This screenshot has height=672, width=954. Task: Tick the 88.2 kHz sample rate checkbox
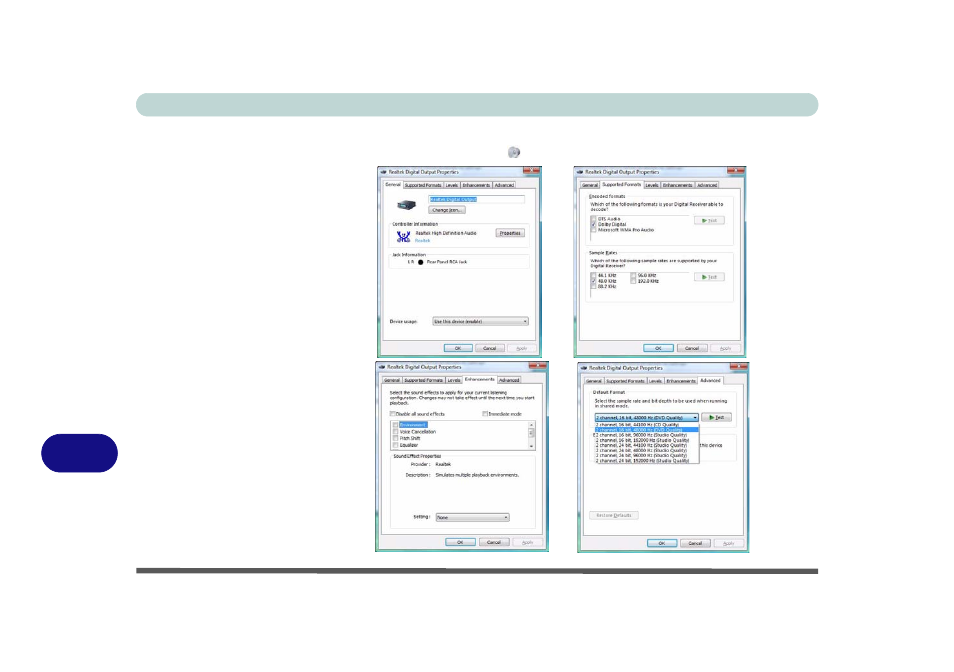pyautogui.click(x=593, y=286)
